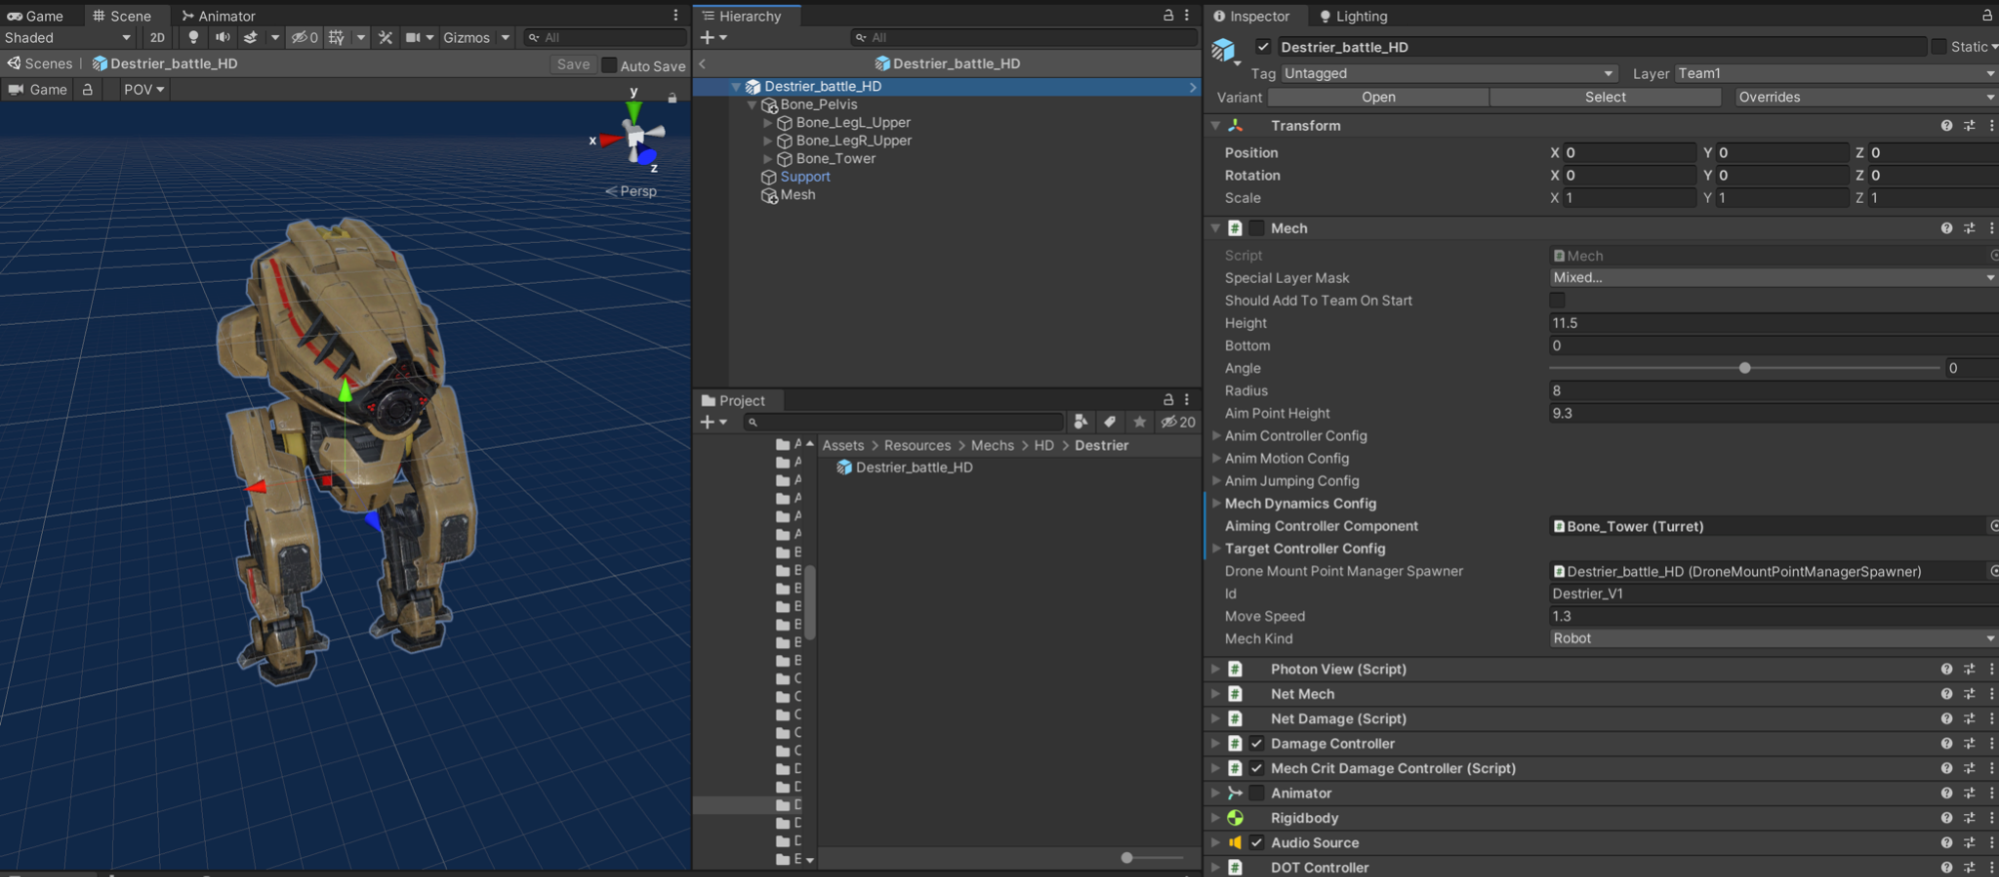Lock the Inspector panel with padlock icon
Viewport: 1999px width, 878px height.
click(x=1986, y=16)
